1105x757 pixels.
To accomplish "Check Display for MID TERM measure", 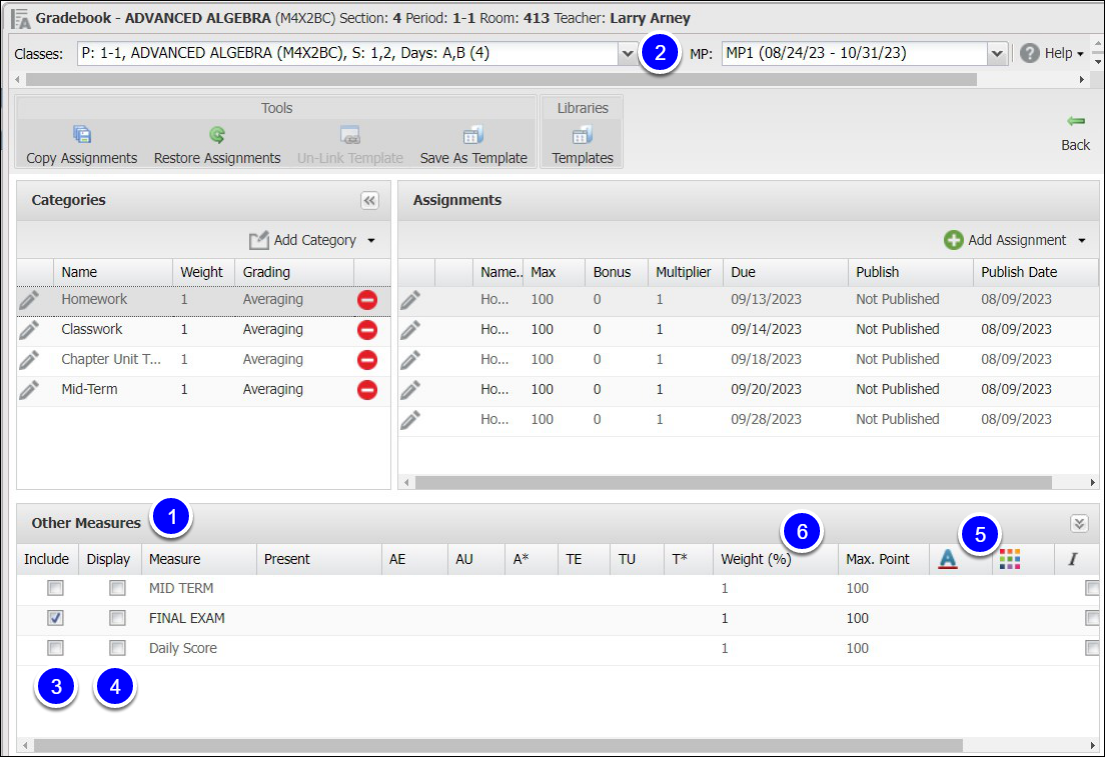I will (118, 588).
